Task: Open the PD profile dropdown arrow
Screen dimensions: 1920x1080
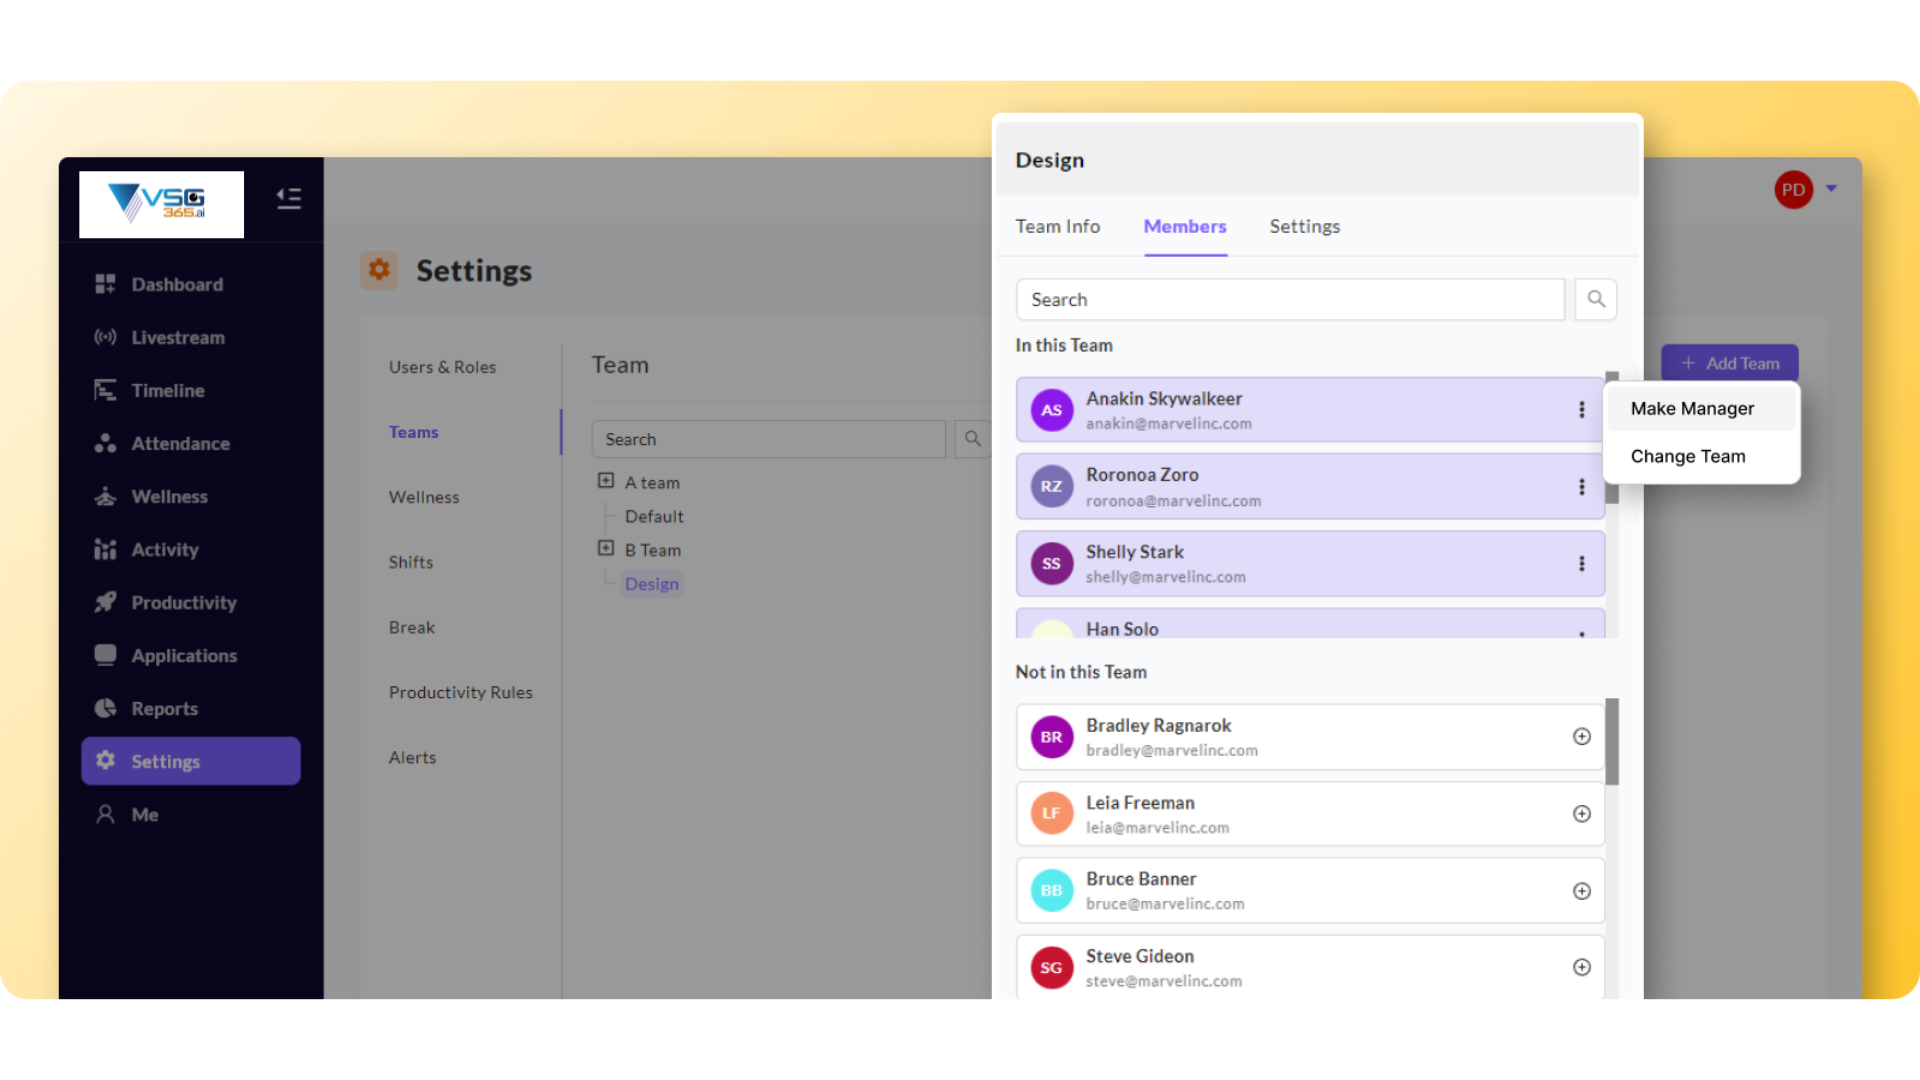Action: pyautogui.click(x=1831, y=188)
